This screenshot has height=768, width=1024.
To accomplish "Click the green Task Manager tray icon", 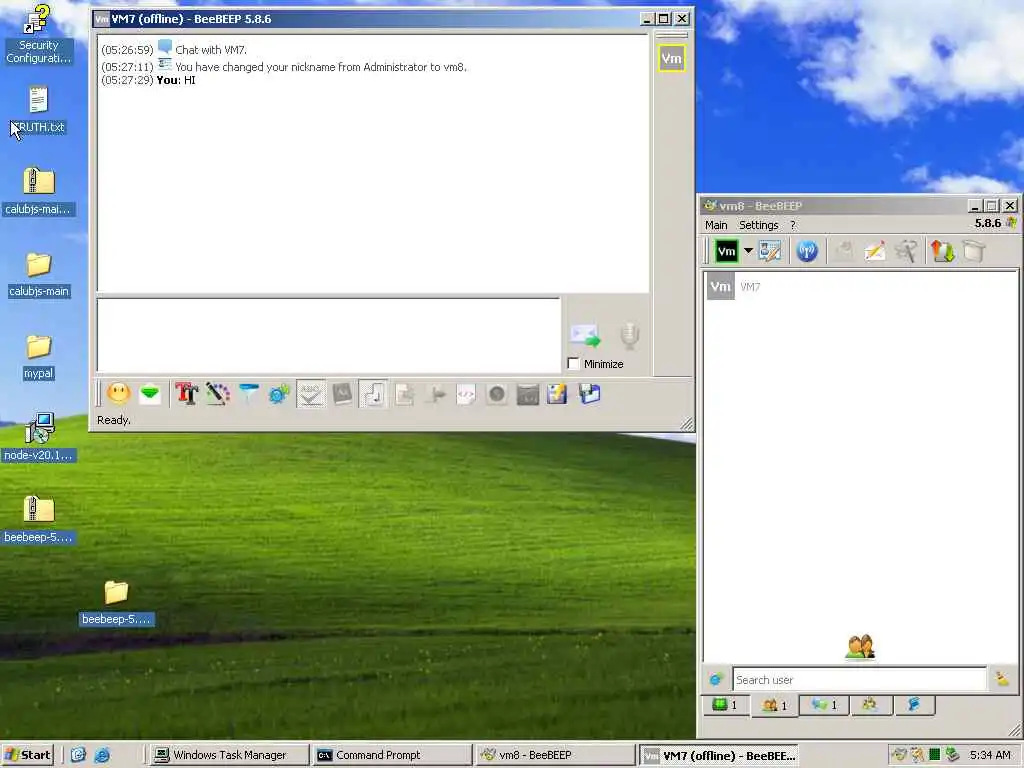I will click(x=934, y=755).
